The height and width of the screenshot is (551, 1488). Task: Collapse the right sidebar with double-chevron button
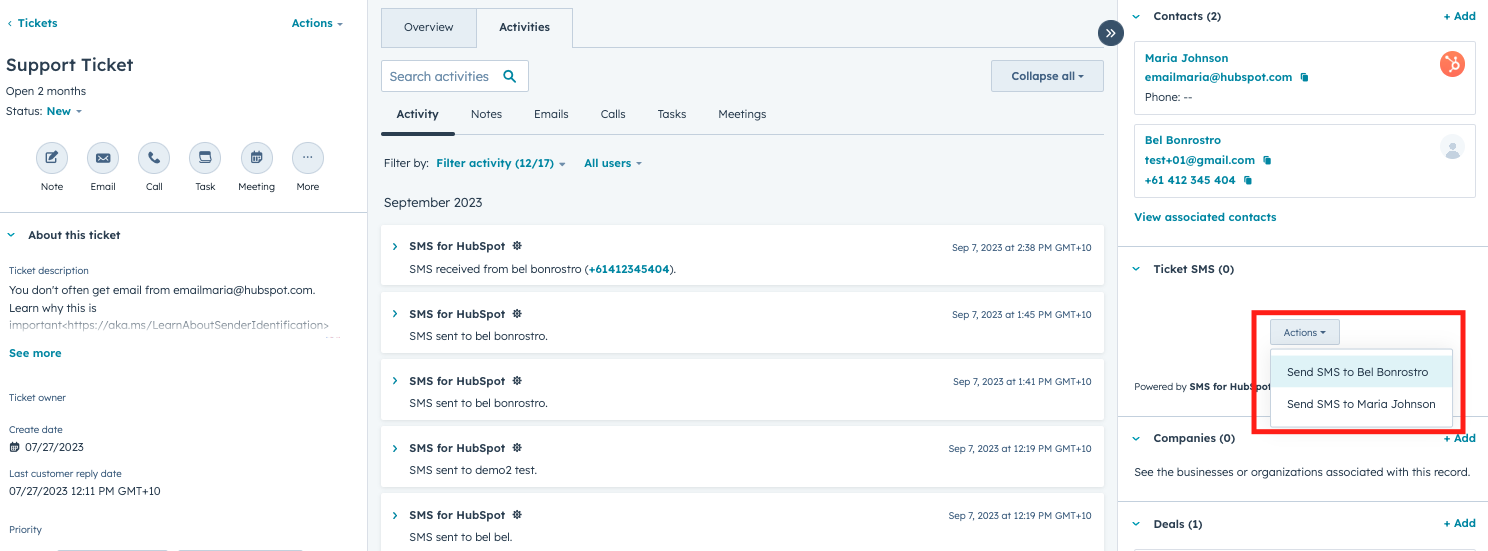(x=1111, y=33)
